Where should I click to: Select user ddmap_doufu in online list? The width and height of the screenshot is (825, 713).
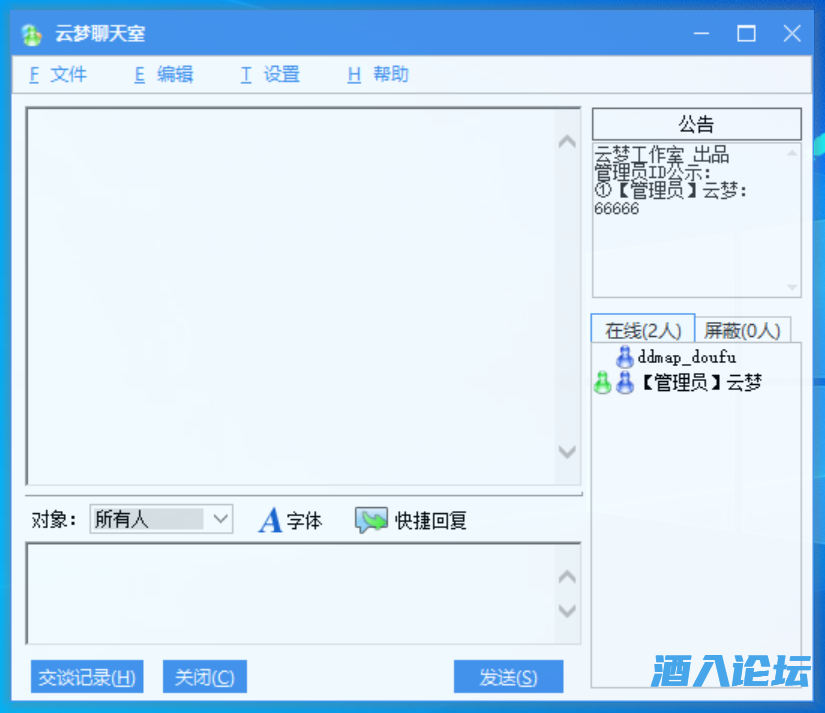coord(686,357)
